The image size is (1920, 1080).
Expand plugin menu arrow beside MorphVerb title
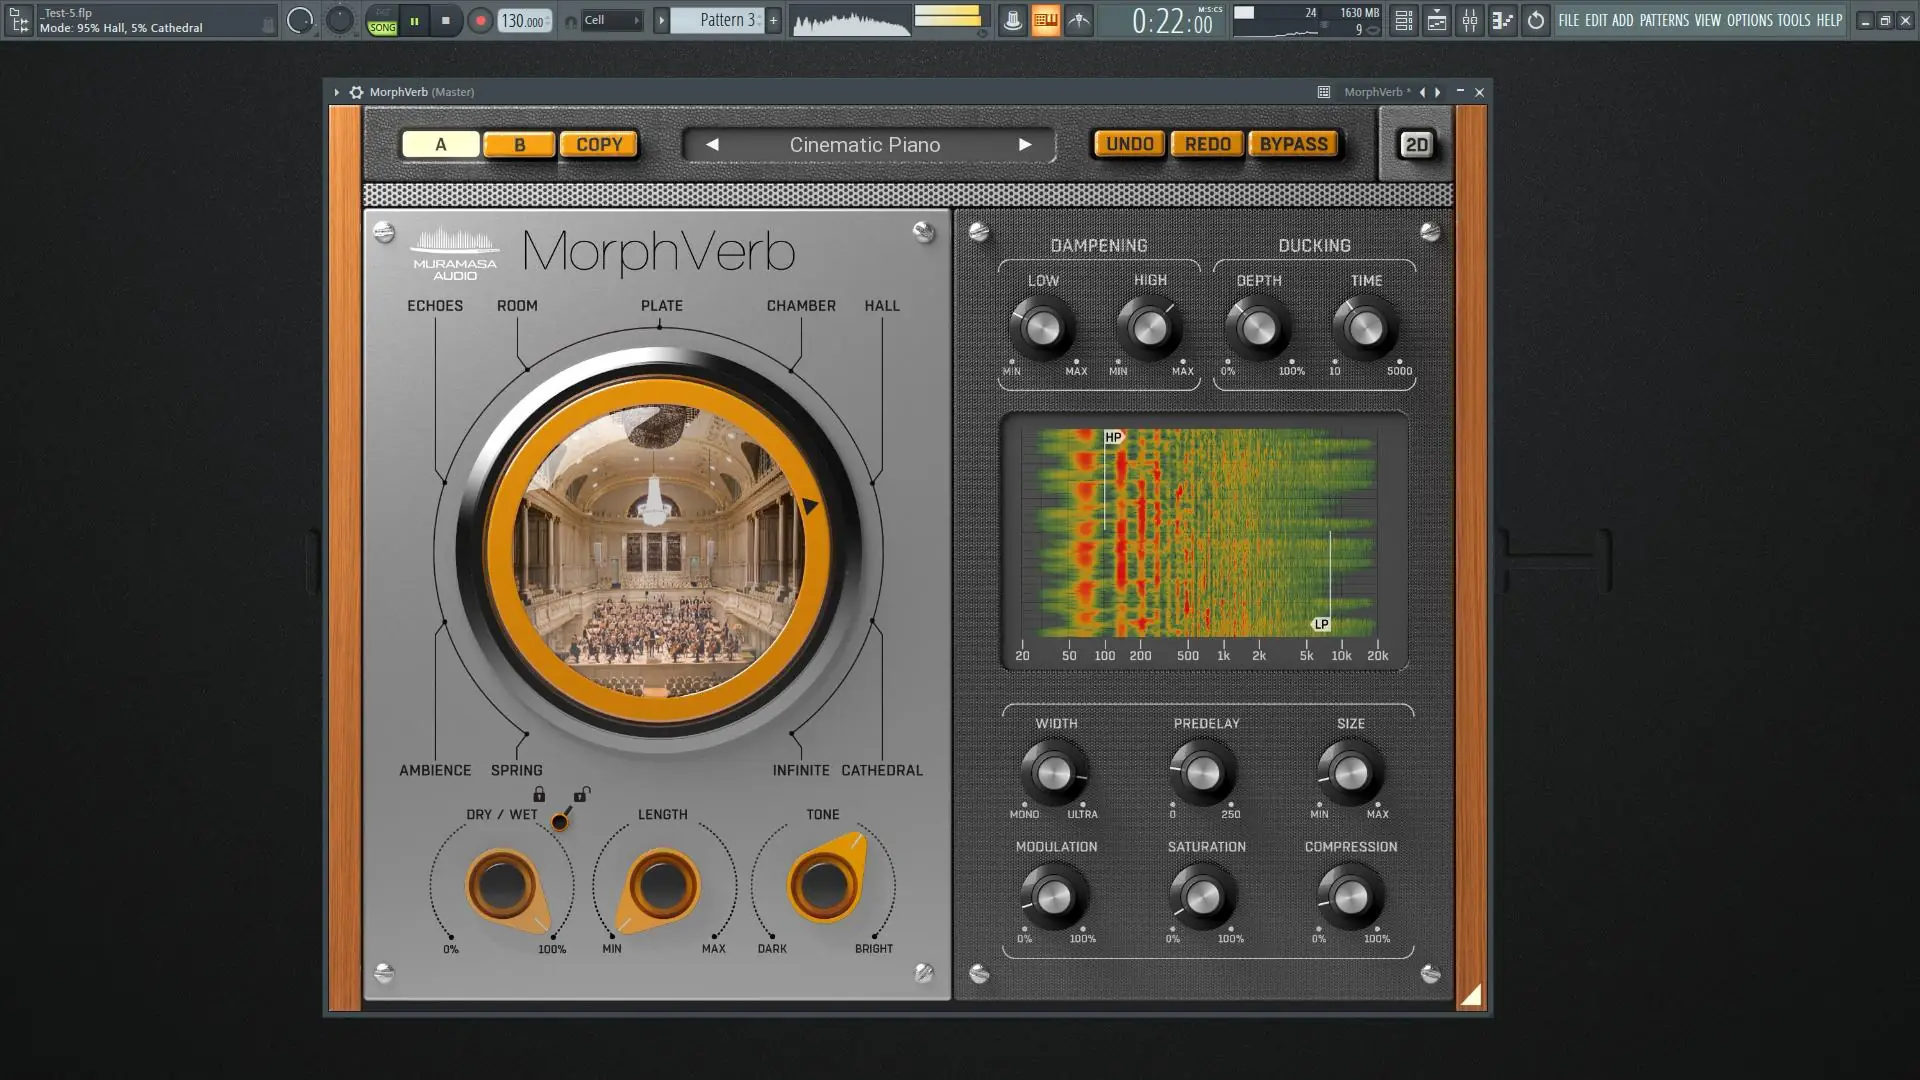point(336,92)
